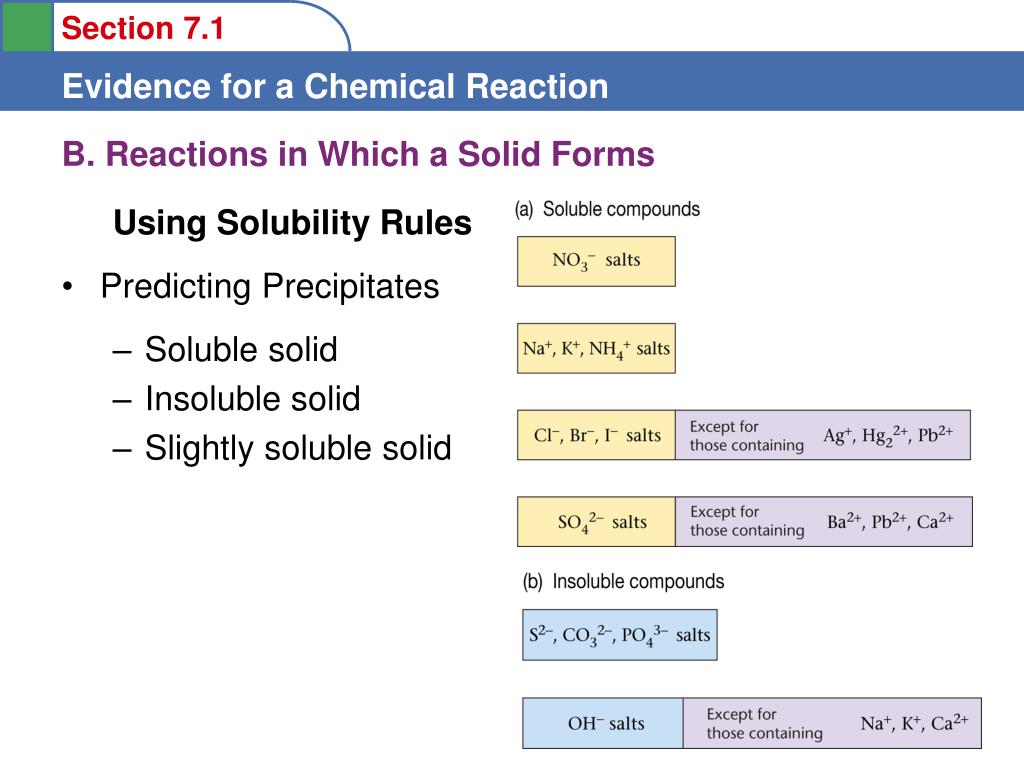The height and width of the screenshot is (768, 1024).
Task: Select the yellow NO3− salts box
Action: coord(596,261)
